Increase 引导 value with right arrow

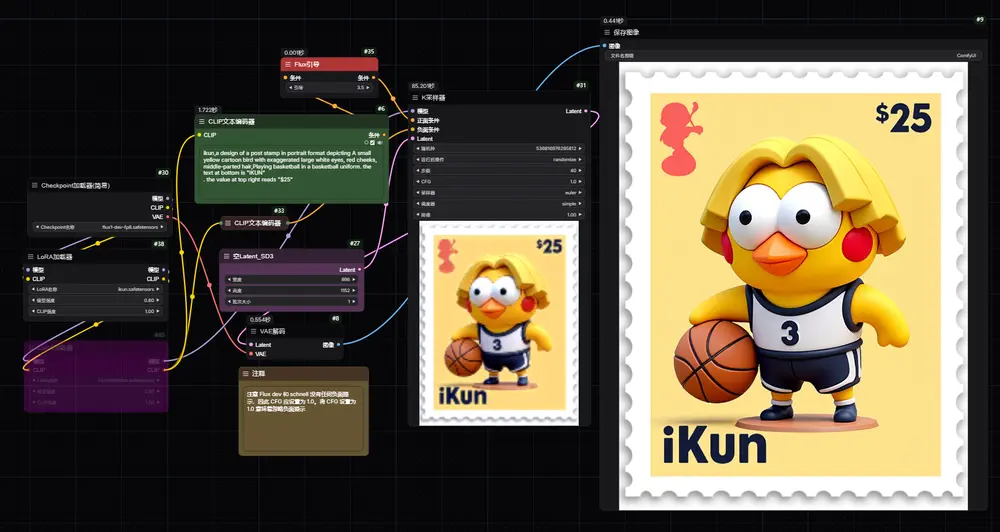369,87
